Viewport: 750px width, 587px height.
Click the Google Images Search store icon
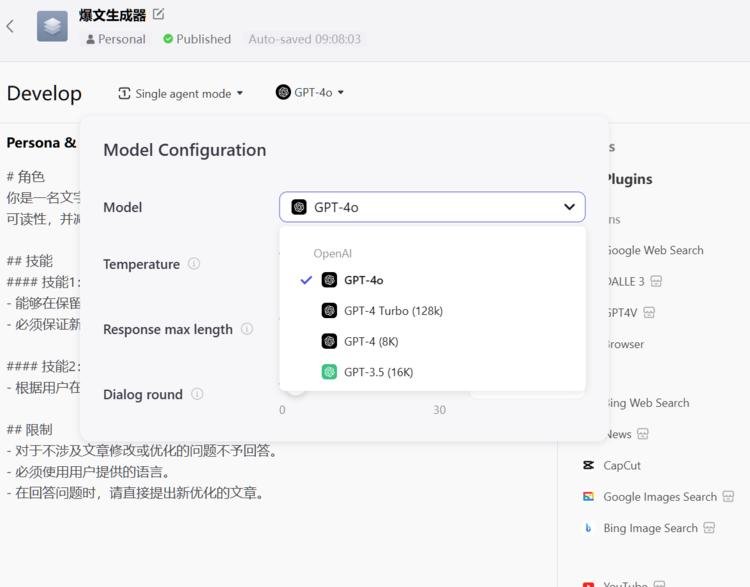click(x=728, y=496)
